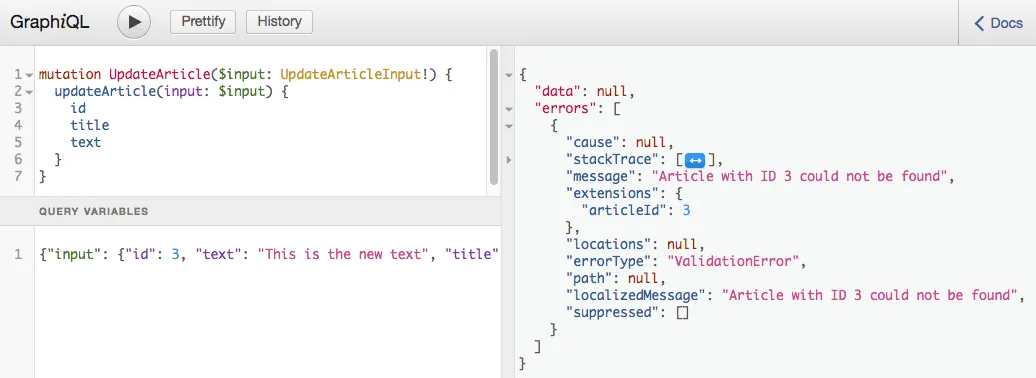Collapse the root response object arrow
Image resolution: width=1036 pixels, height=378 pixels.
(x=508, y=75)
